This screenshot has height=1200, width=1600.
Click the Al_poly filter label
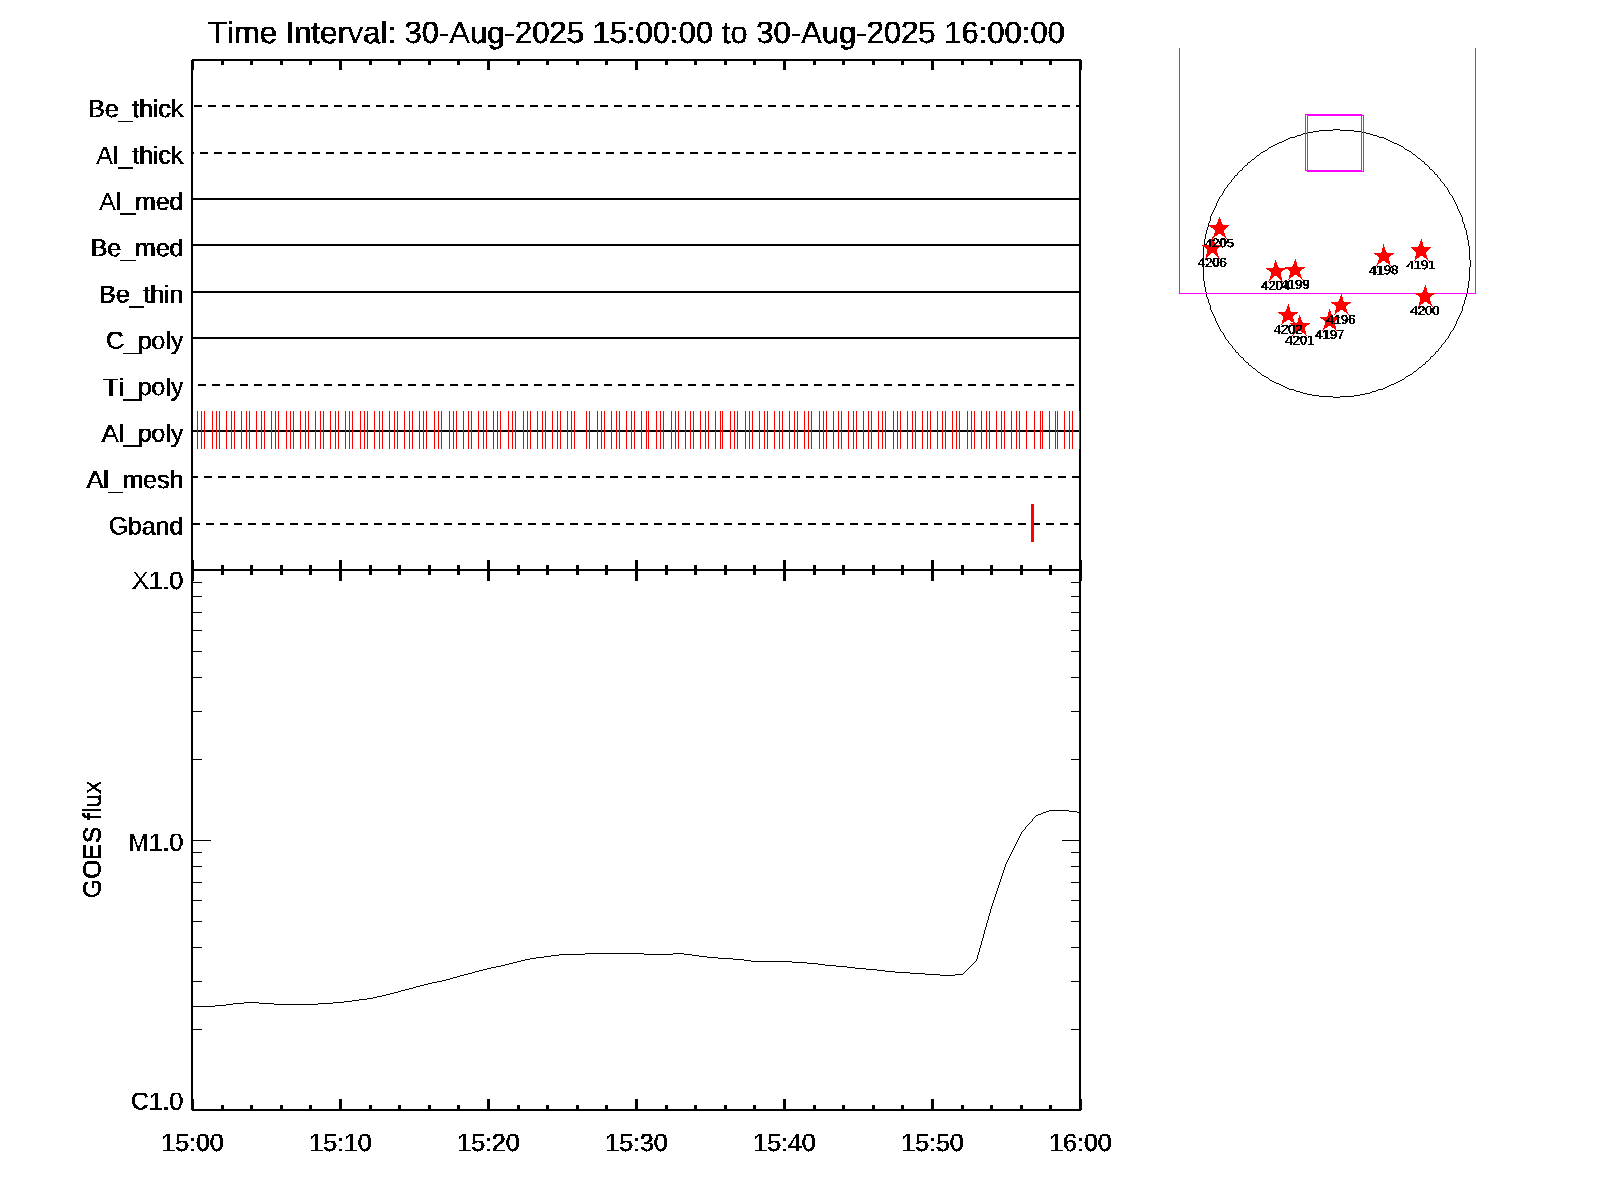click(x=142, y=434)
